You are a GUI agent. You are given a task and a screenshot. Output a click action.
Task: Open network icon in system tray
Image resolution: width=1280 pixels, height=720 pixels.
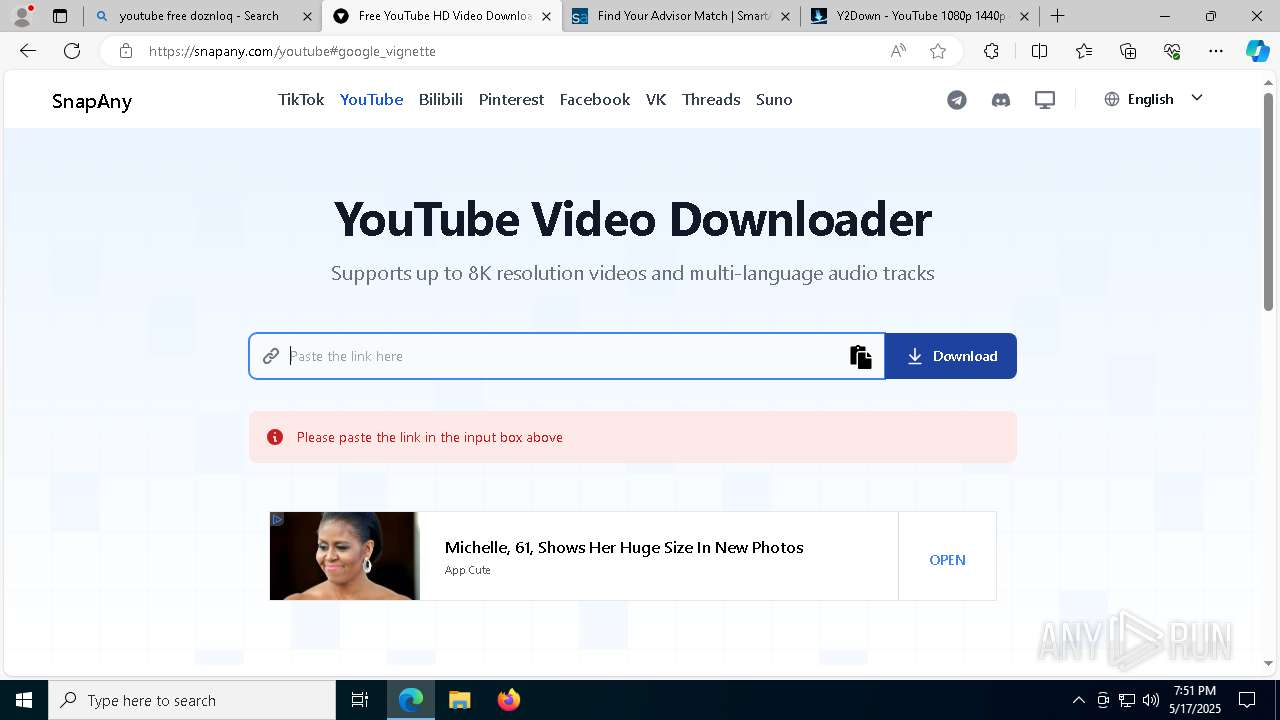tap(1127, 700)
